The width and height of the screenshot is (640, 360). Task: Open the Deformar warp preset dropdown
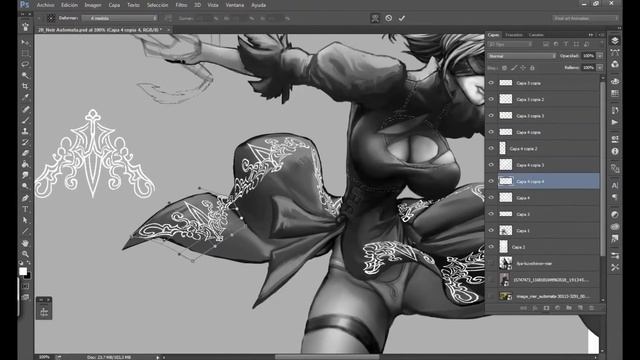click(119, 18)
